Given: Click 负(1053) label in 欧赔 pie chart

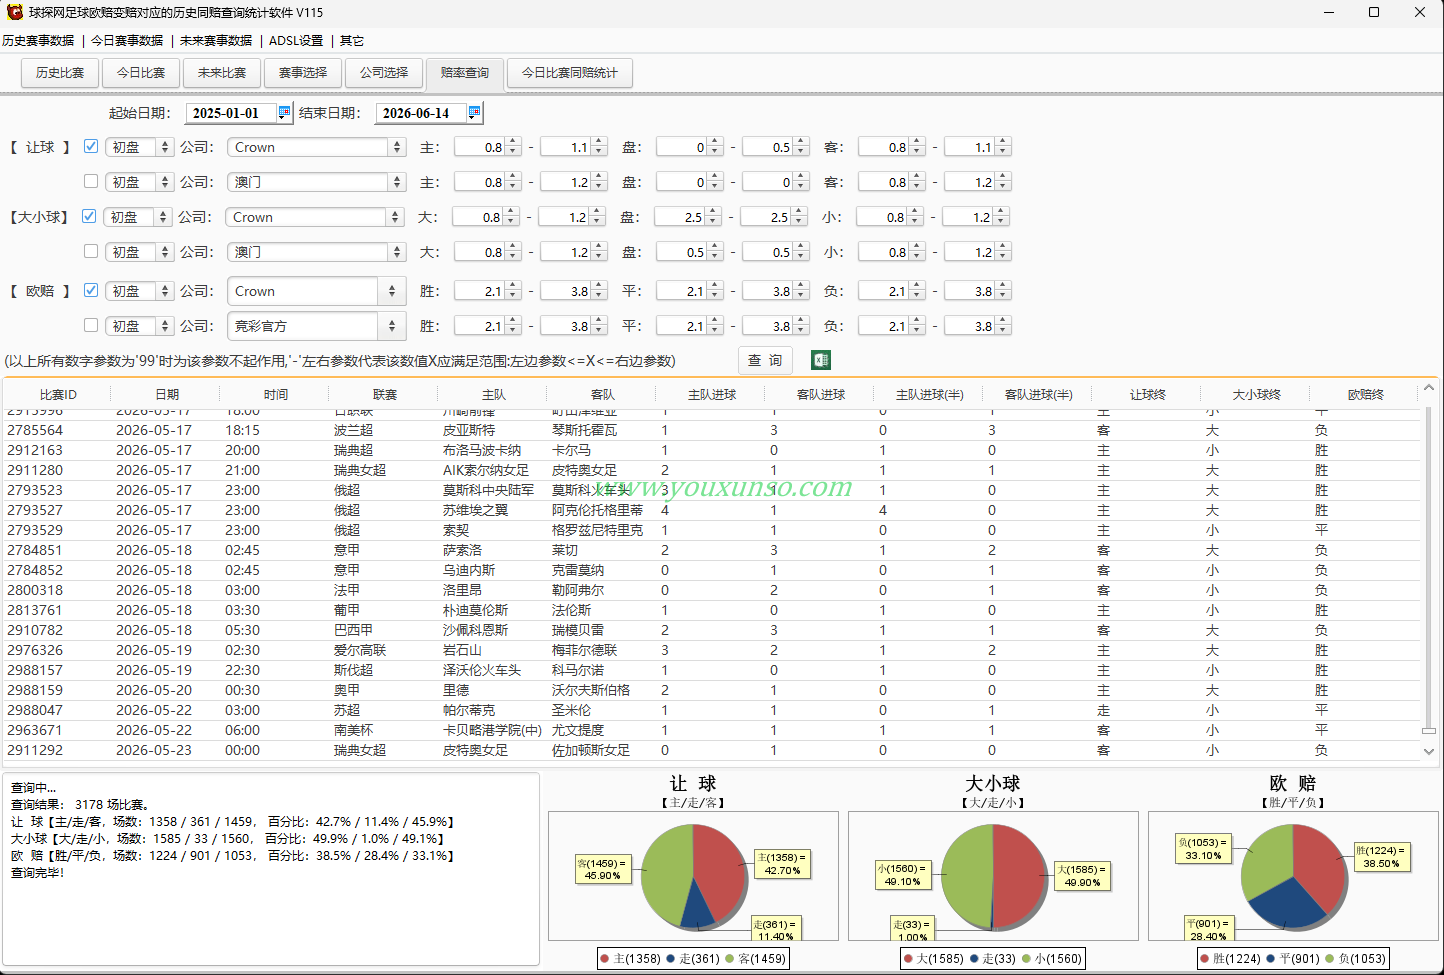Looking at the screenshot, I should 1203,849.
